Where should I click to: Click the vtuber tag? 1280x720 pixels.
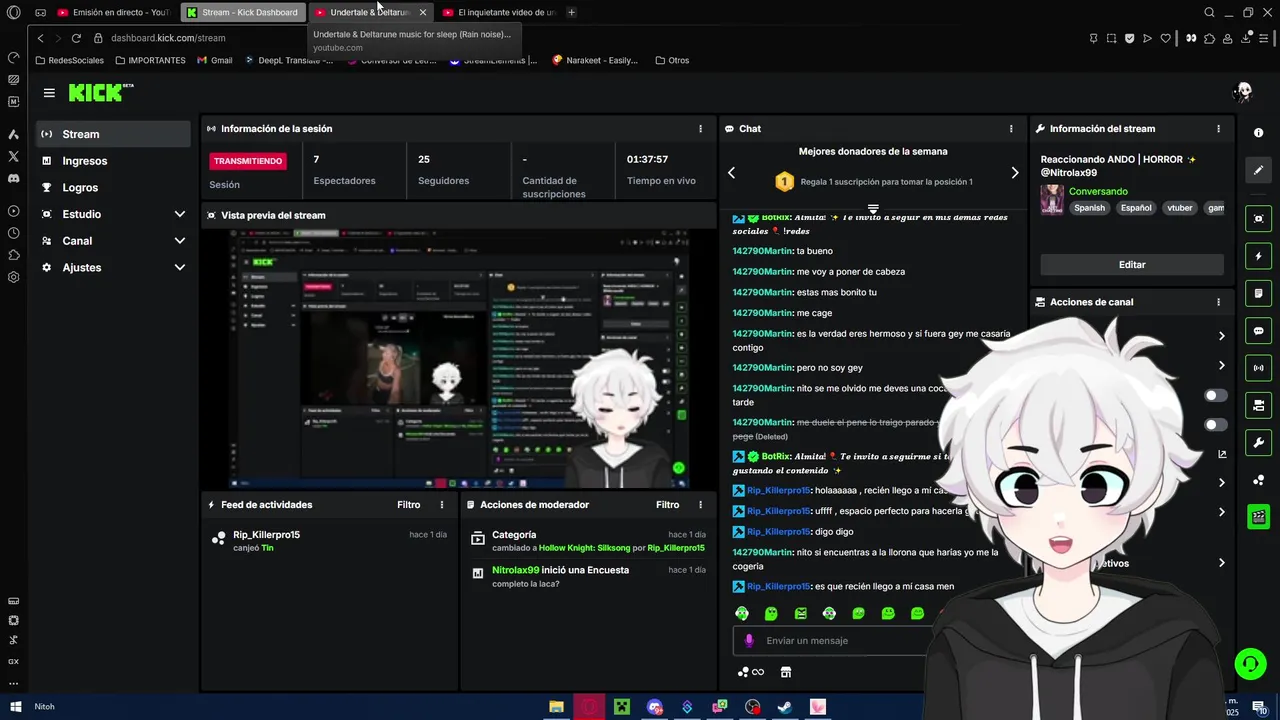(x=1180, y=208)
